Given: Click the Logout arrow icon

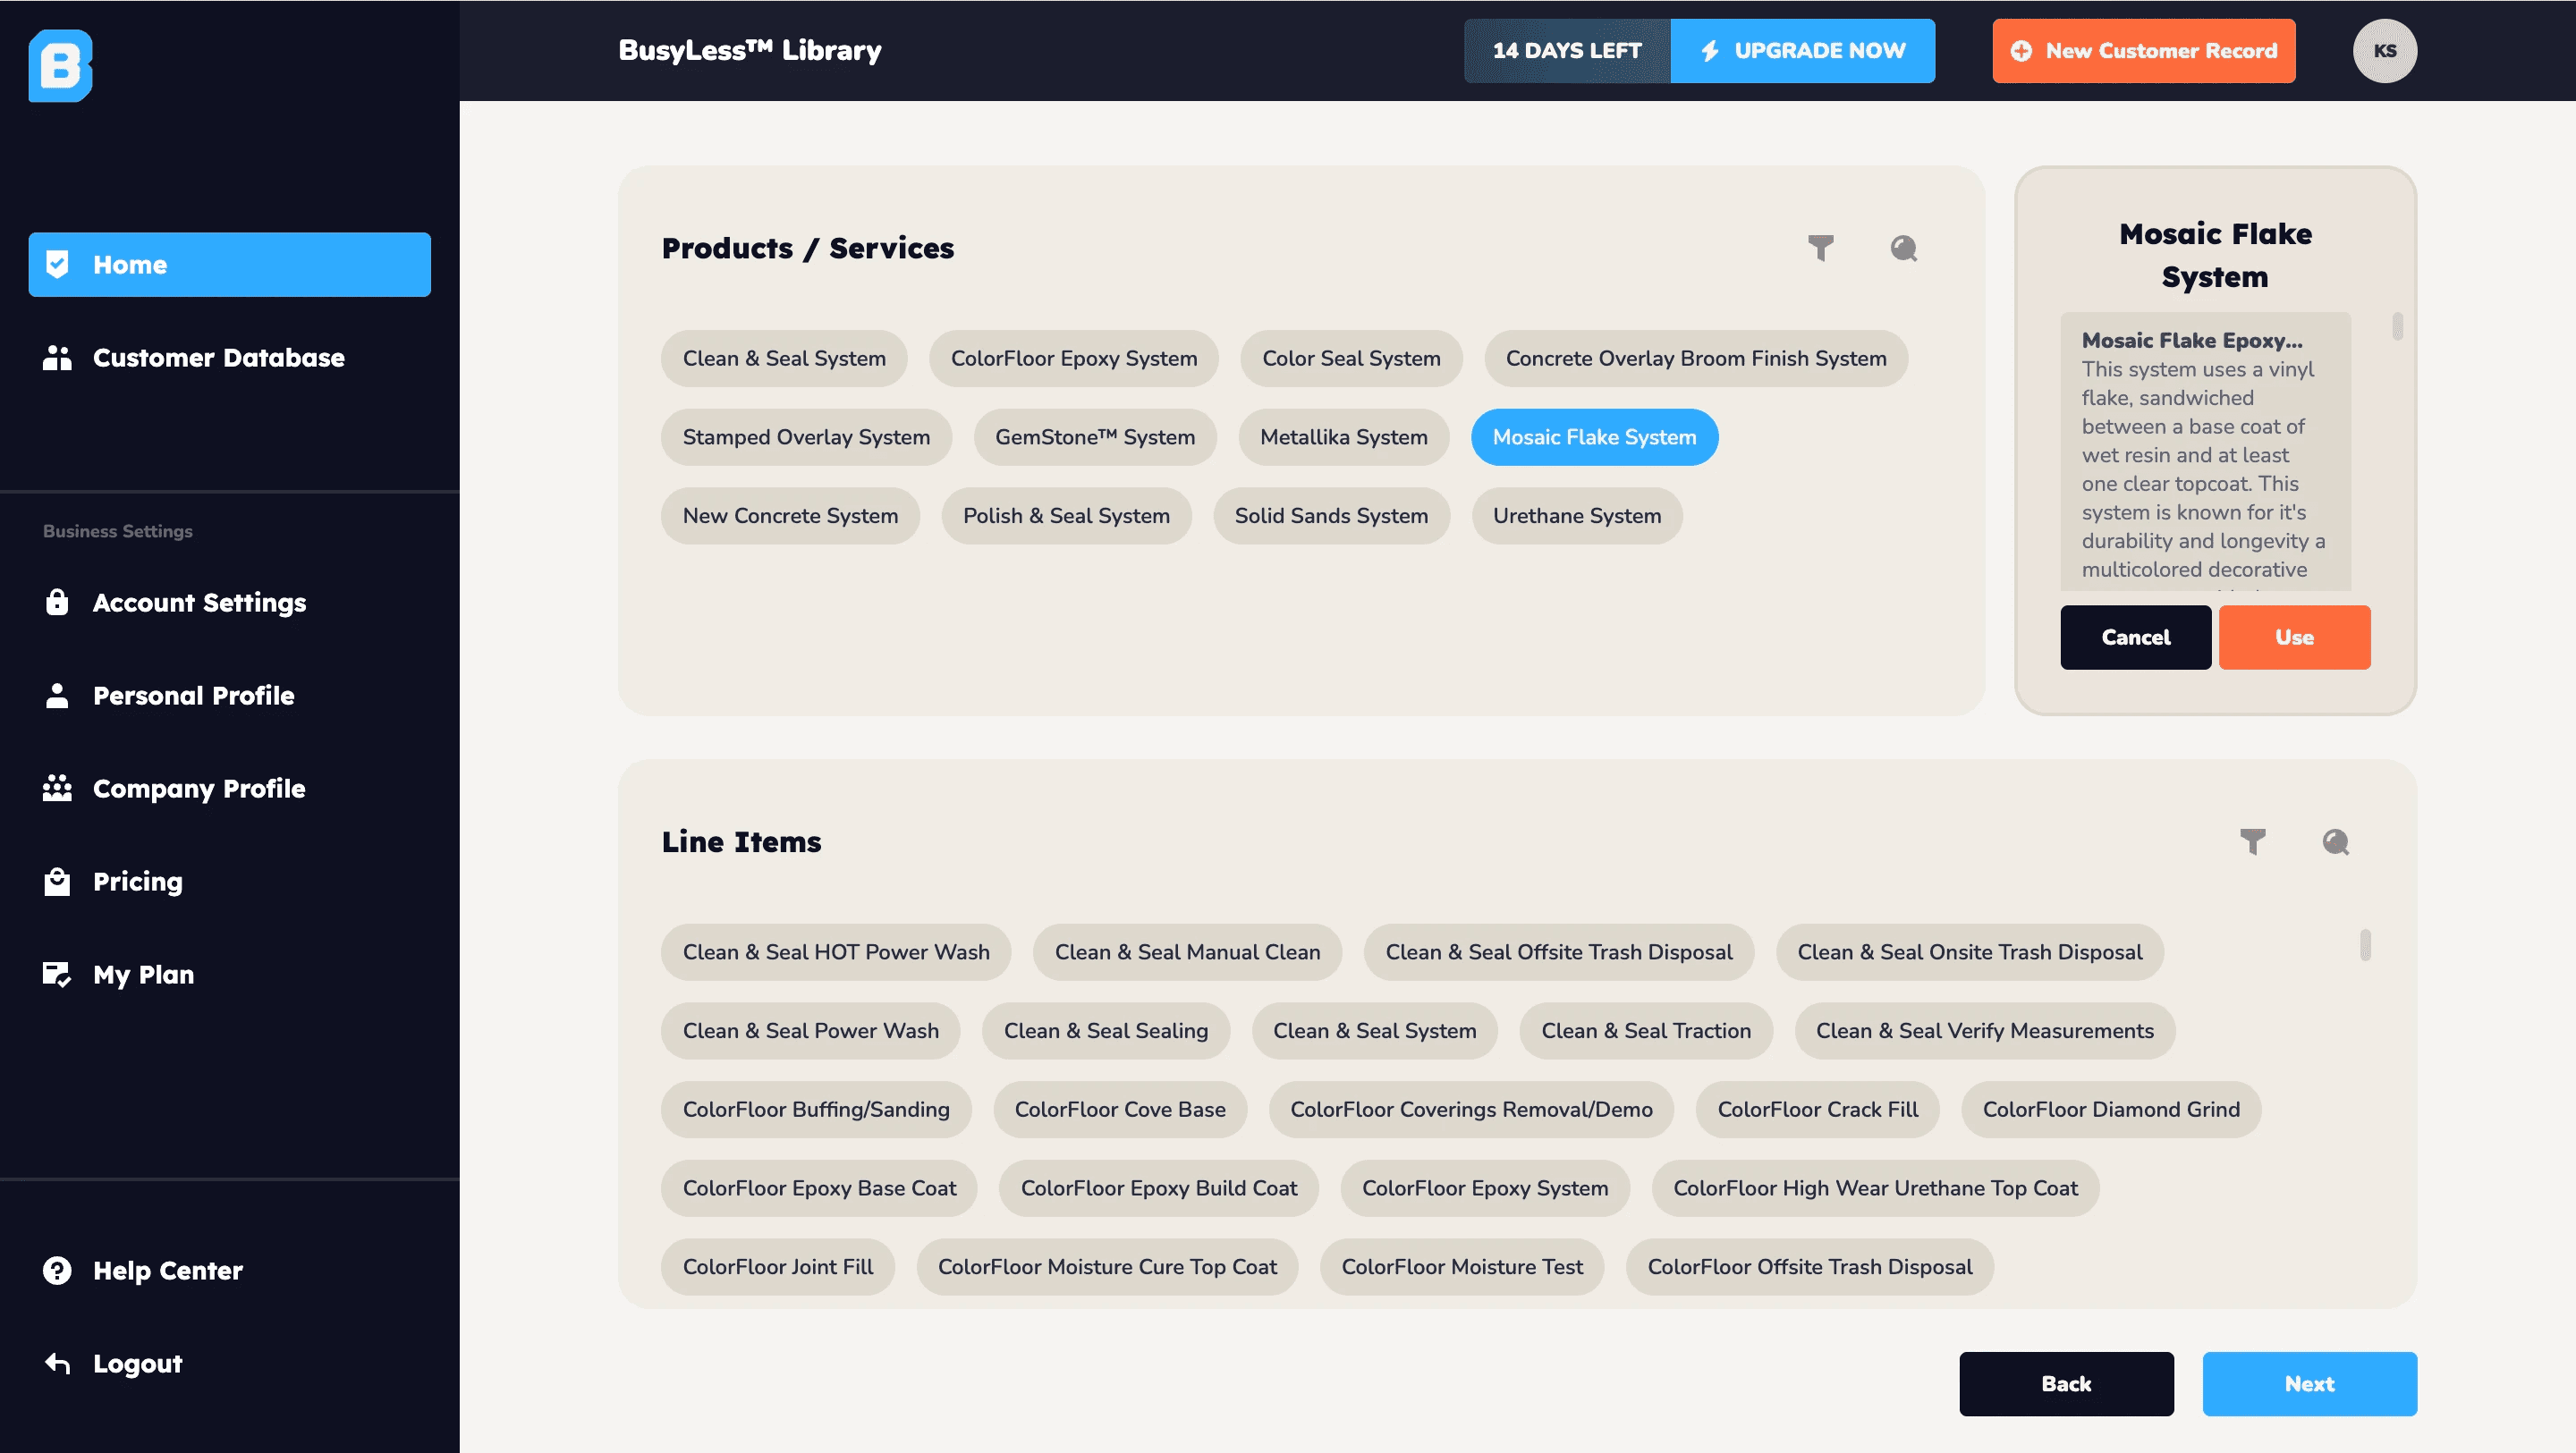Looking at the screenshot, I should (57, 1363).
